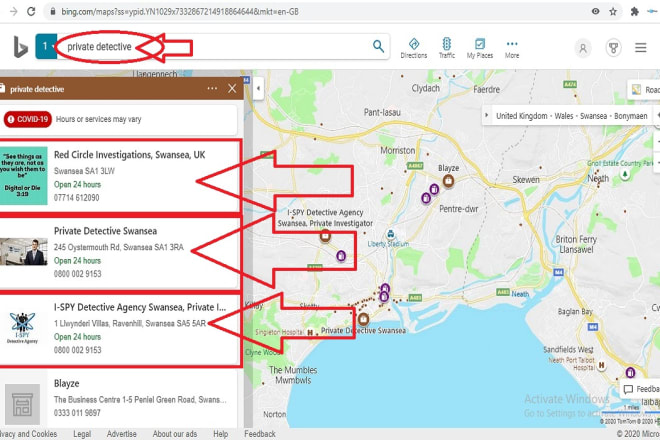Open Directions

pyautogui.click(x=413, y=48)
